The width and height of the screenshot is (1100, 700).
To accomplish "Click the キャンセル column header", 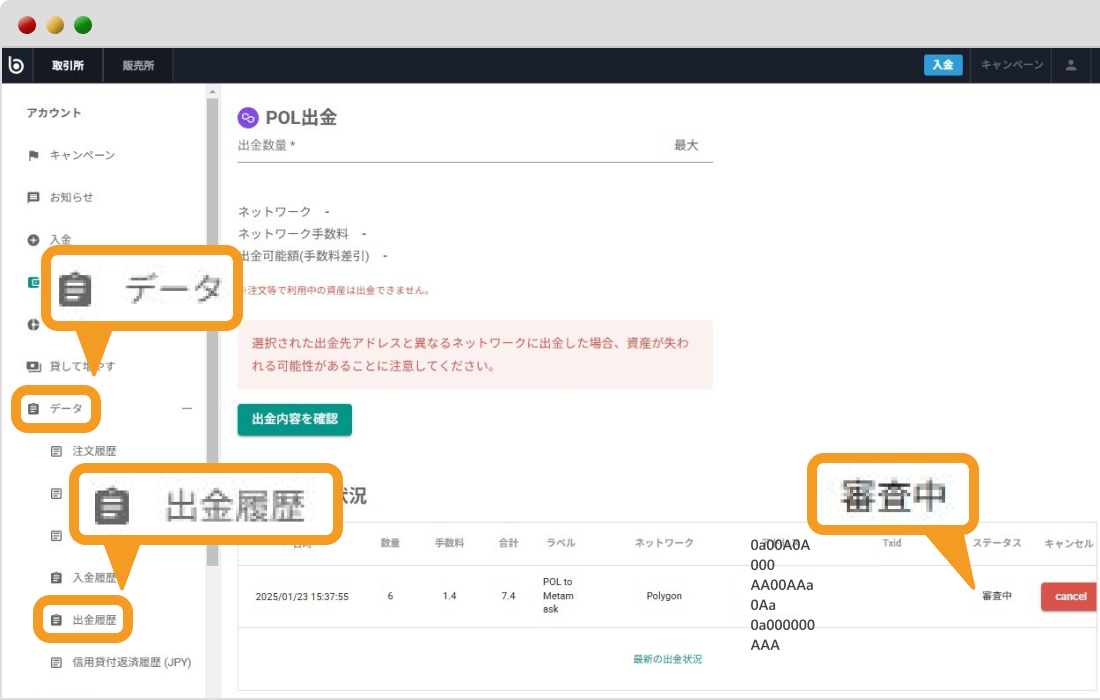I will [x=1068, y=544].
